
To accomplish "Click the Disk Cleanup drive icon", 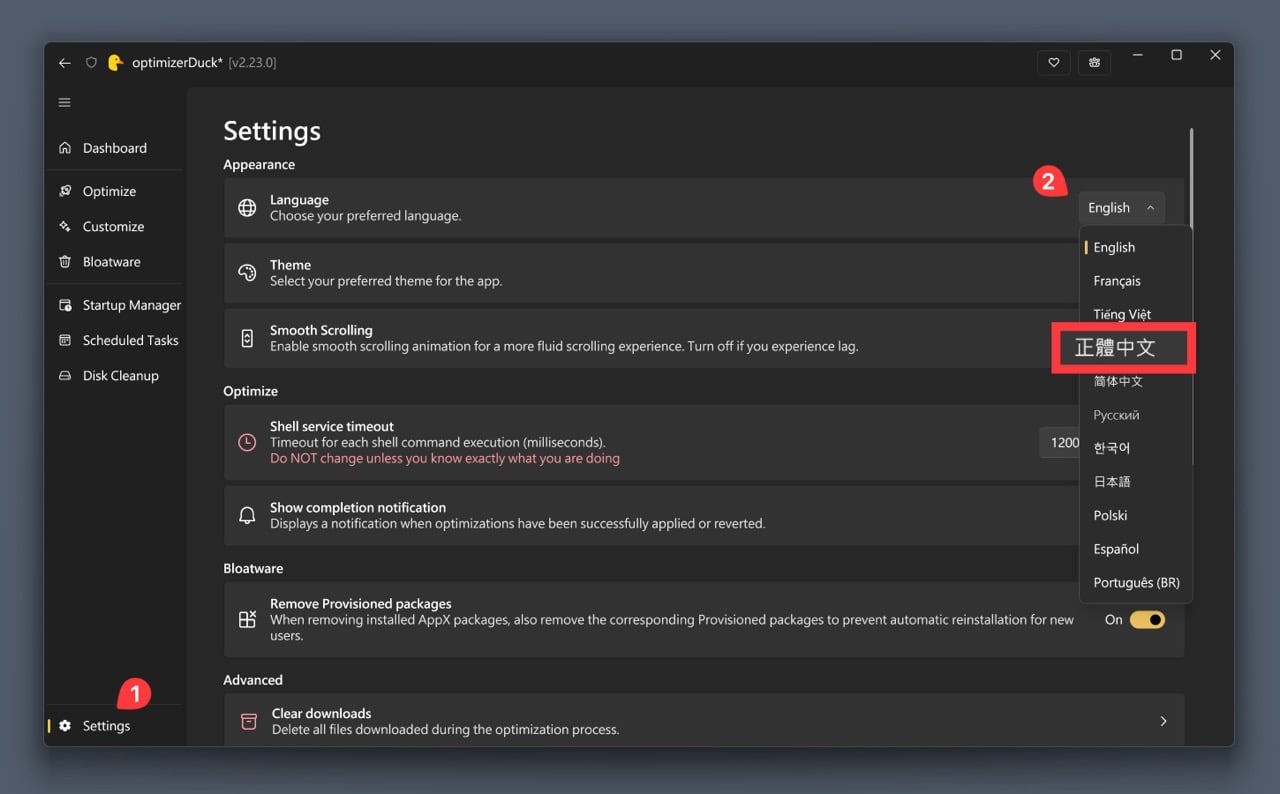I will [x=65, y=376].
